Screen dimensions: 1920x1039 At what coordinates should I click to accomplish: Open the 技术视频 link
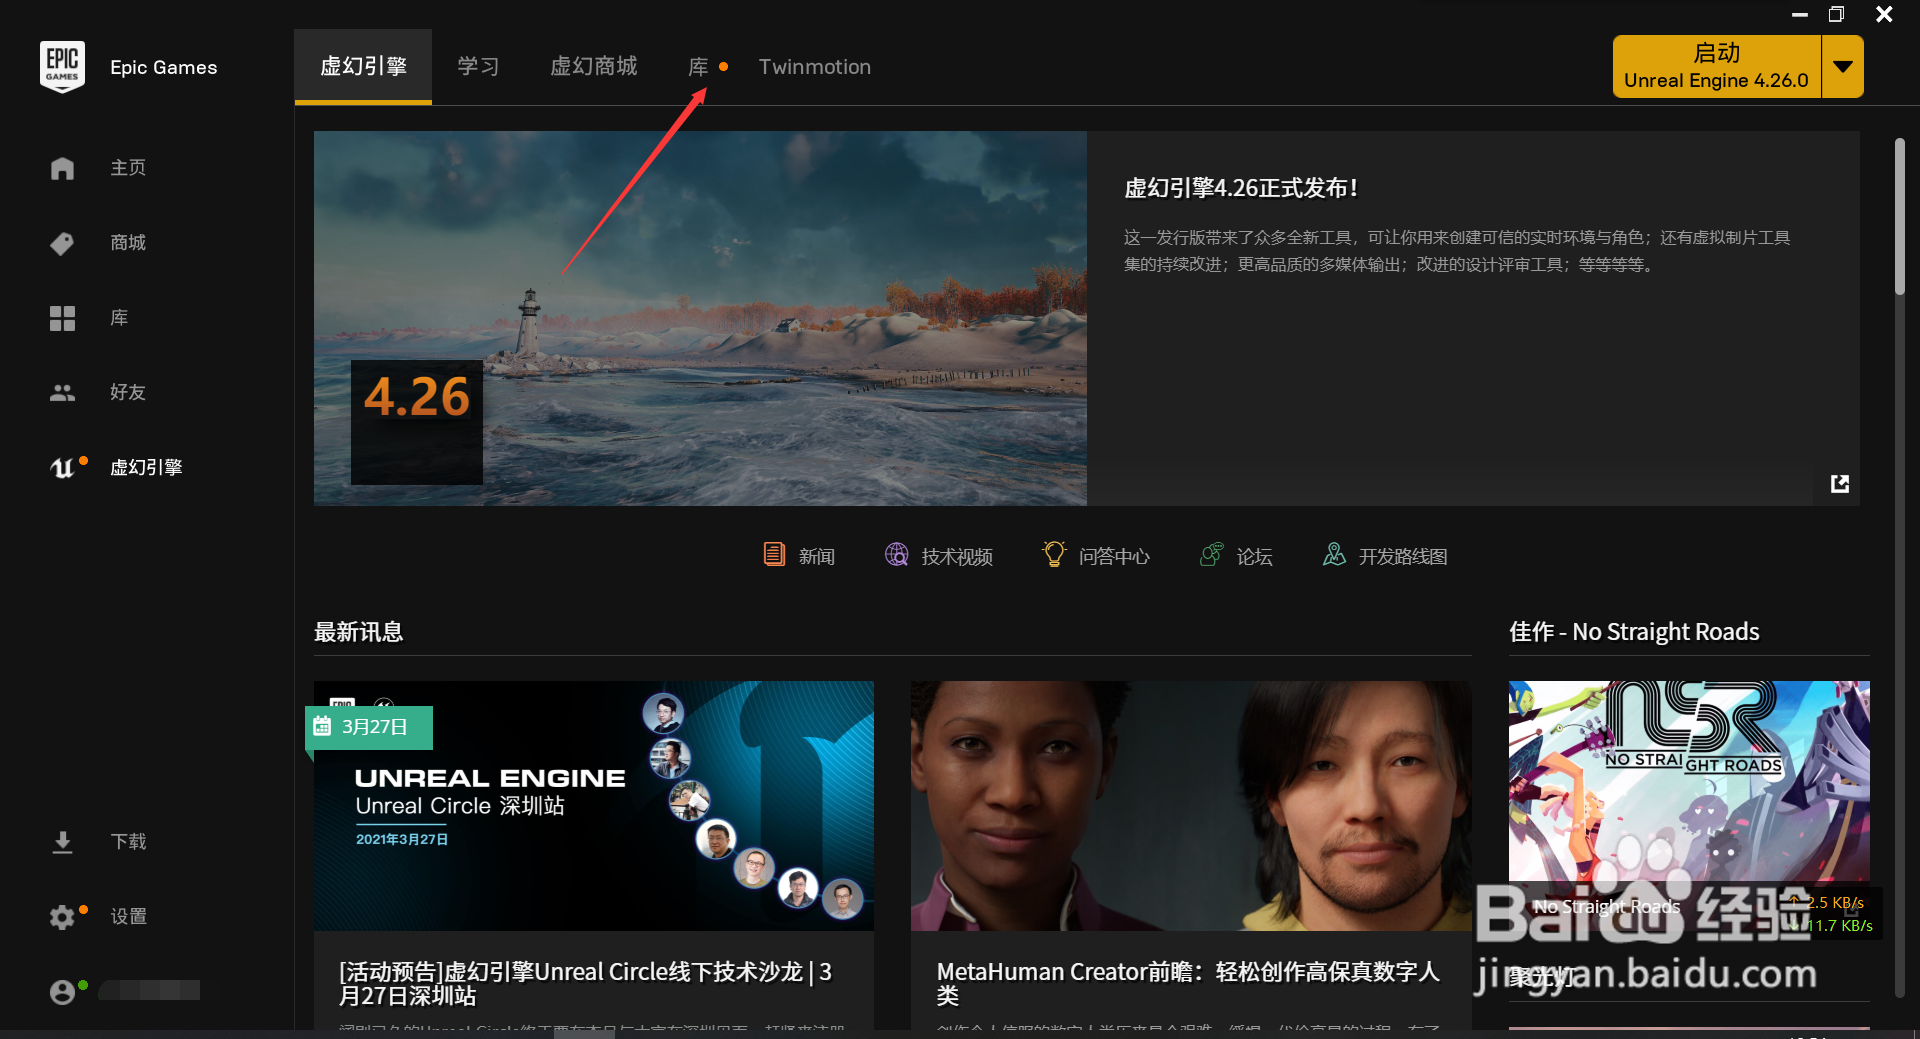coord(957,557)
